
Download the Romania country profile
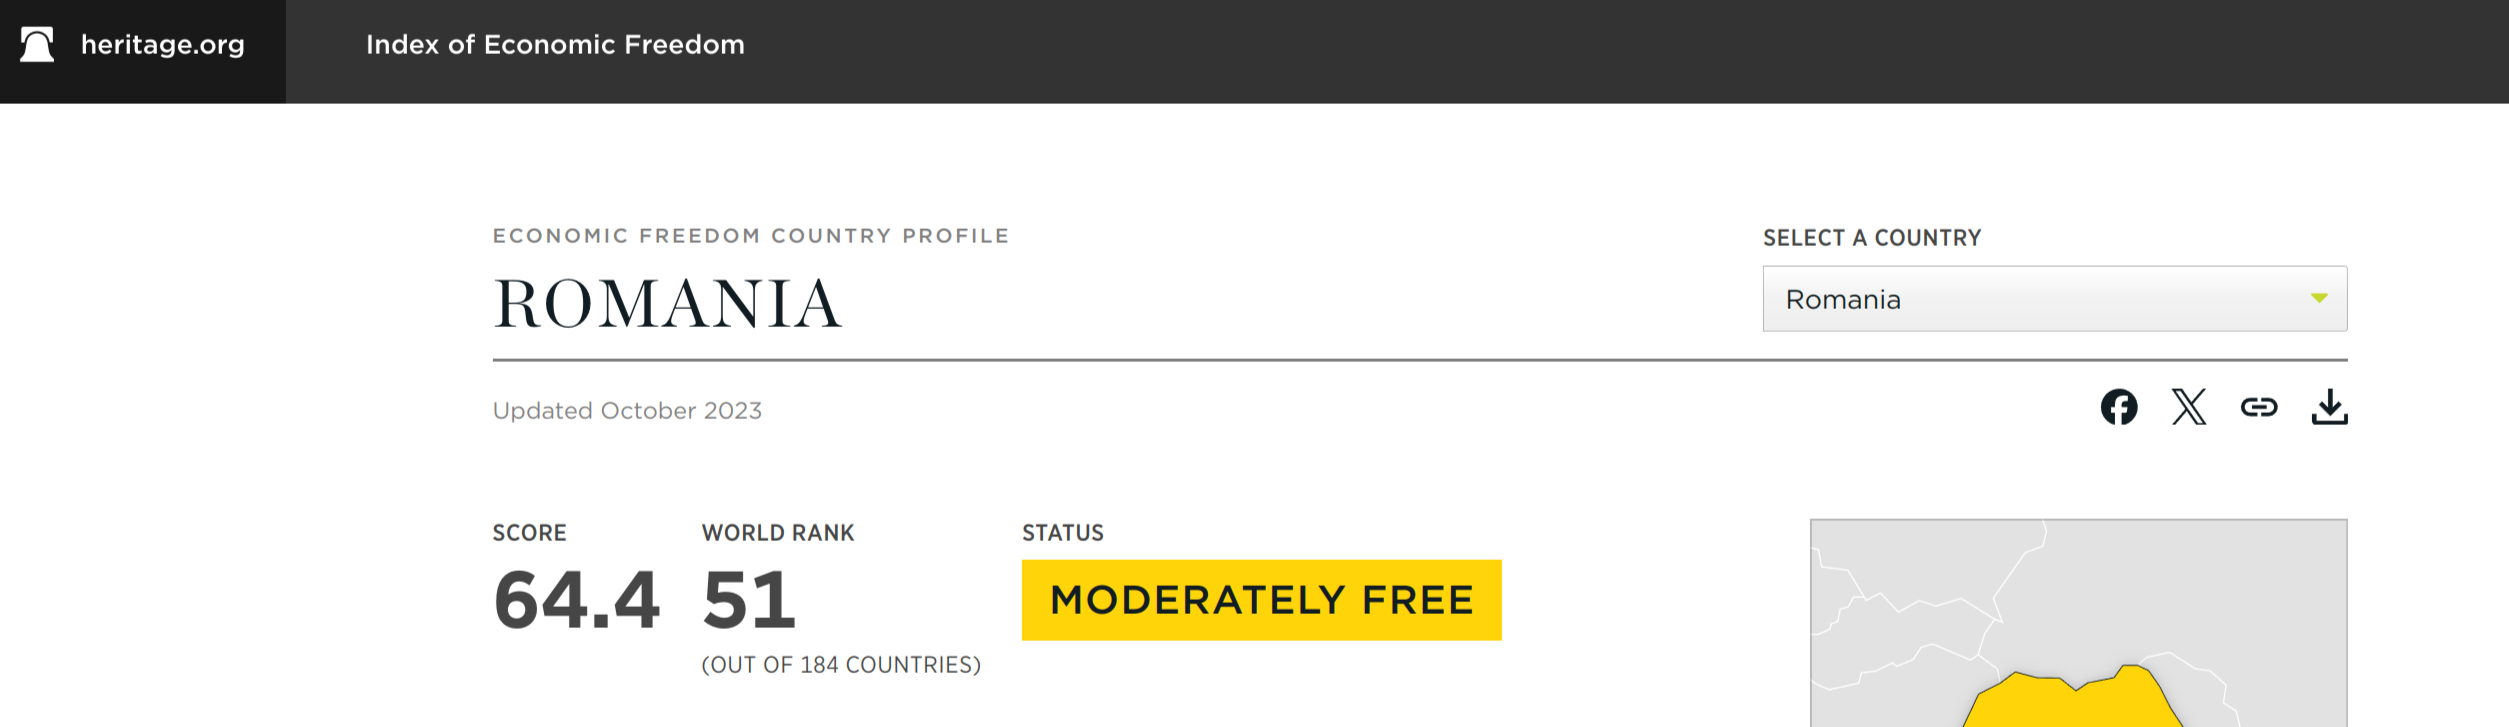tap(2329, 407)
